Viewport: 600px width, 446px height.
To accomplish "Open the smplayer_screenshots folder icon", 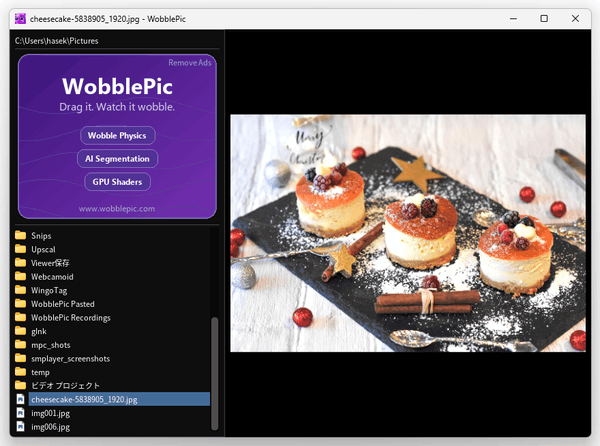I will 20,358.
